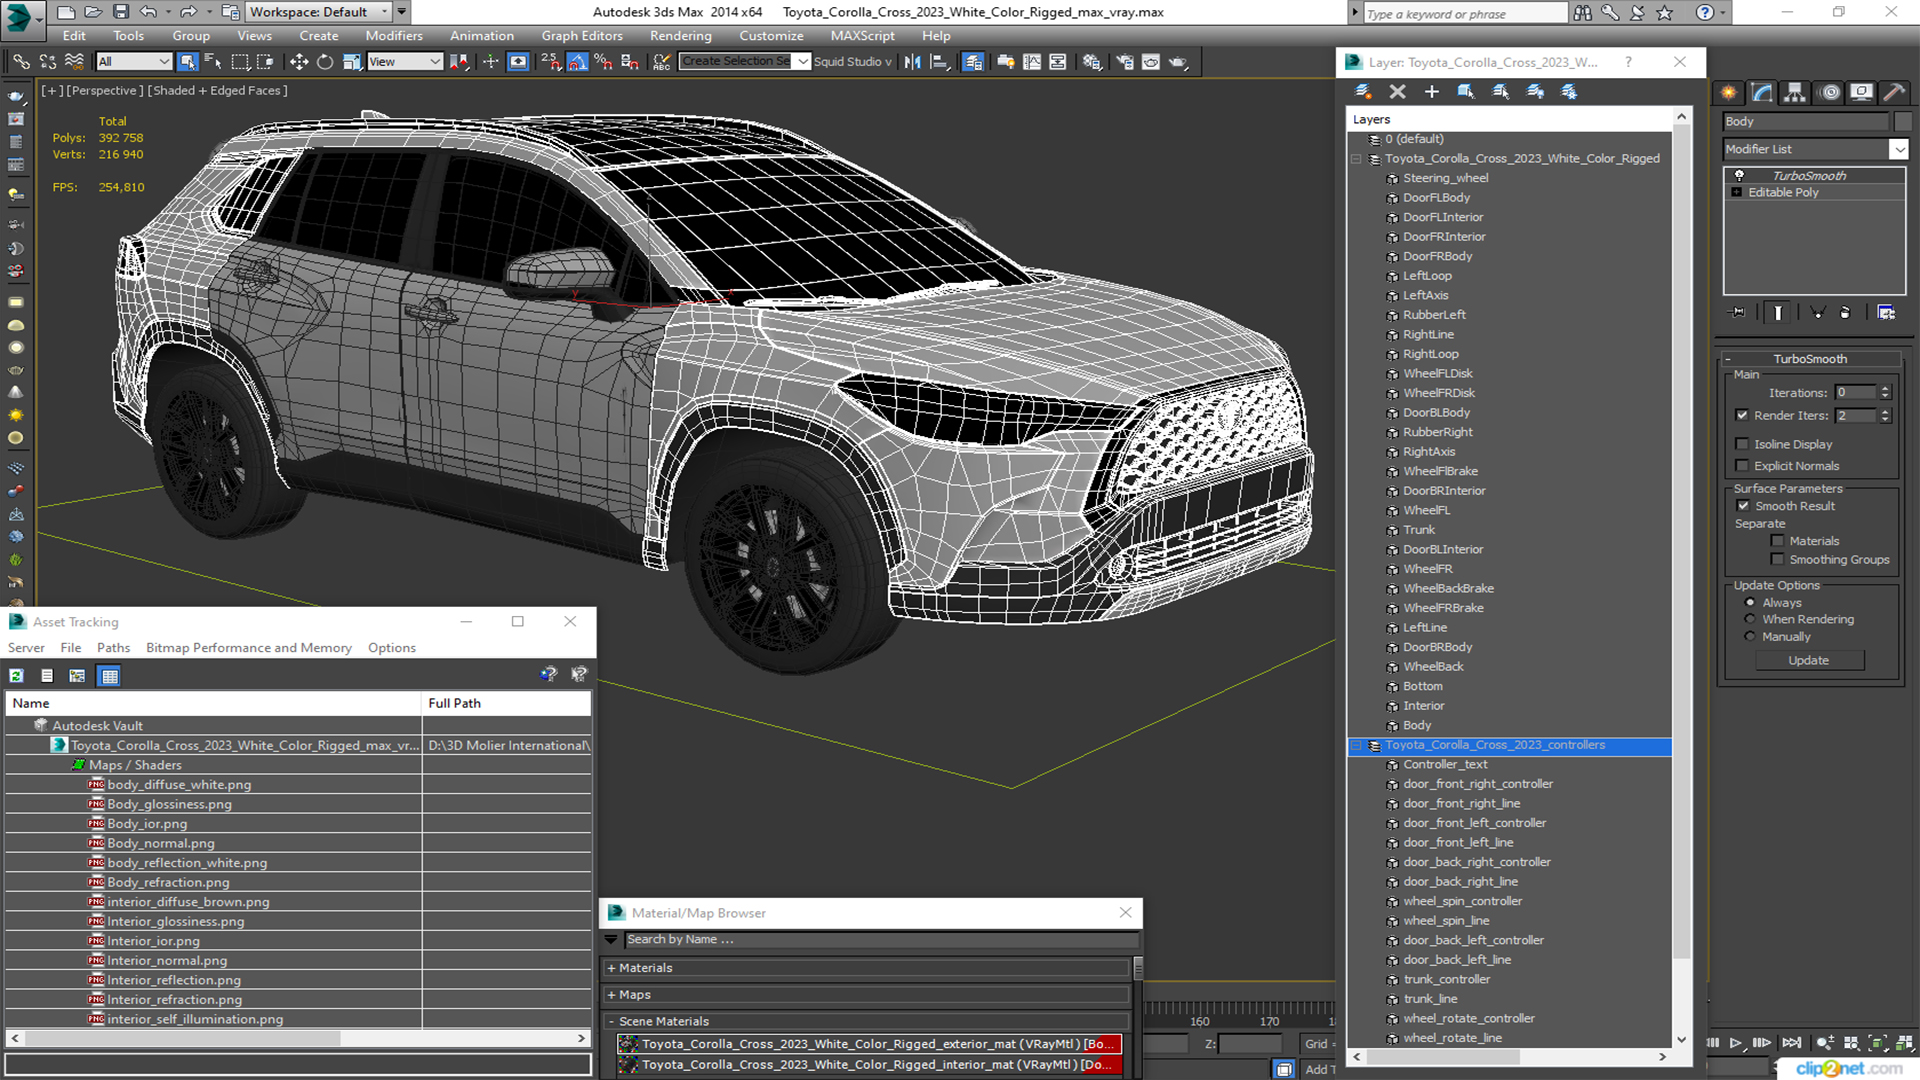Open the Display command panel tab
Image resolution: width=1920 pixels, height=1080 pixels.
[x=1861, y=92]
